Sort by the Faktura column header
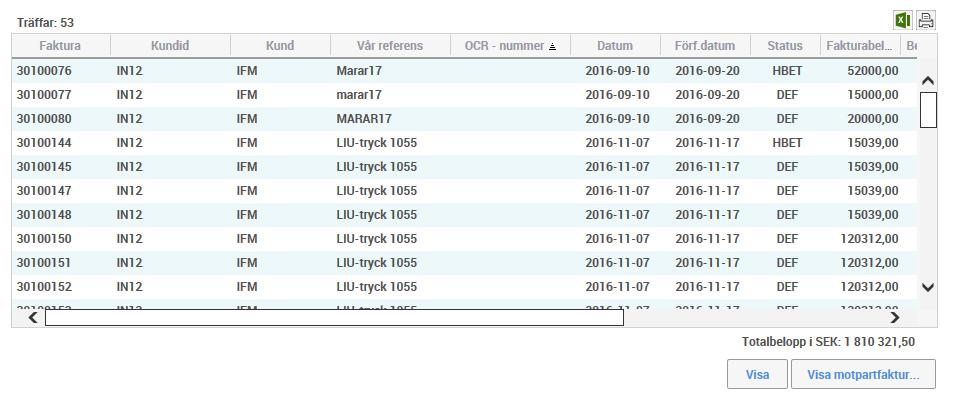Viewport: 954px width, 399px height. pos(60,46)
